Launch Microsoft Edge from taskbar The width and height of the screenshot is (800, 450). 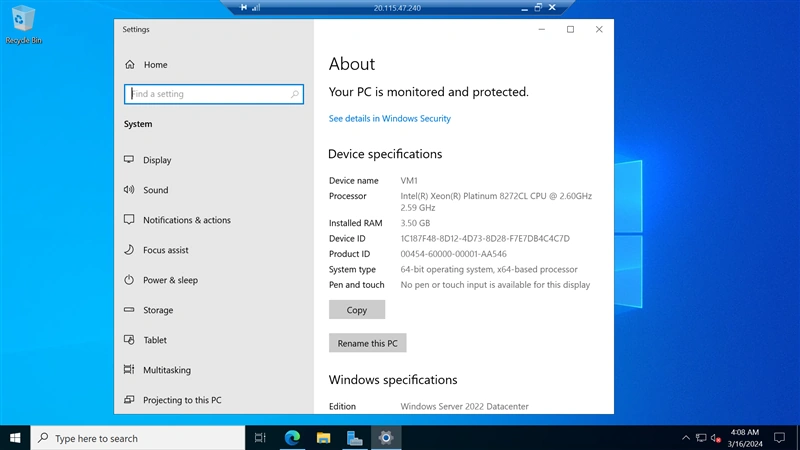coord(292,438)
